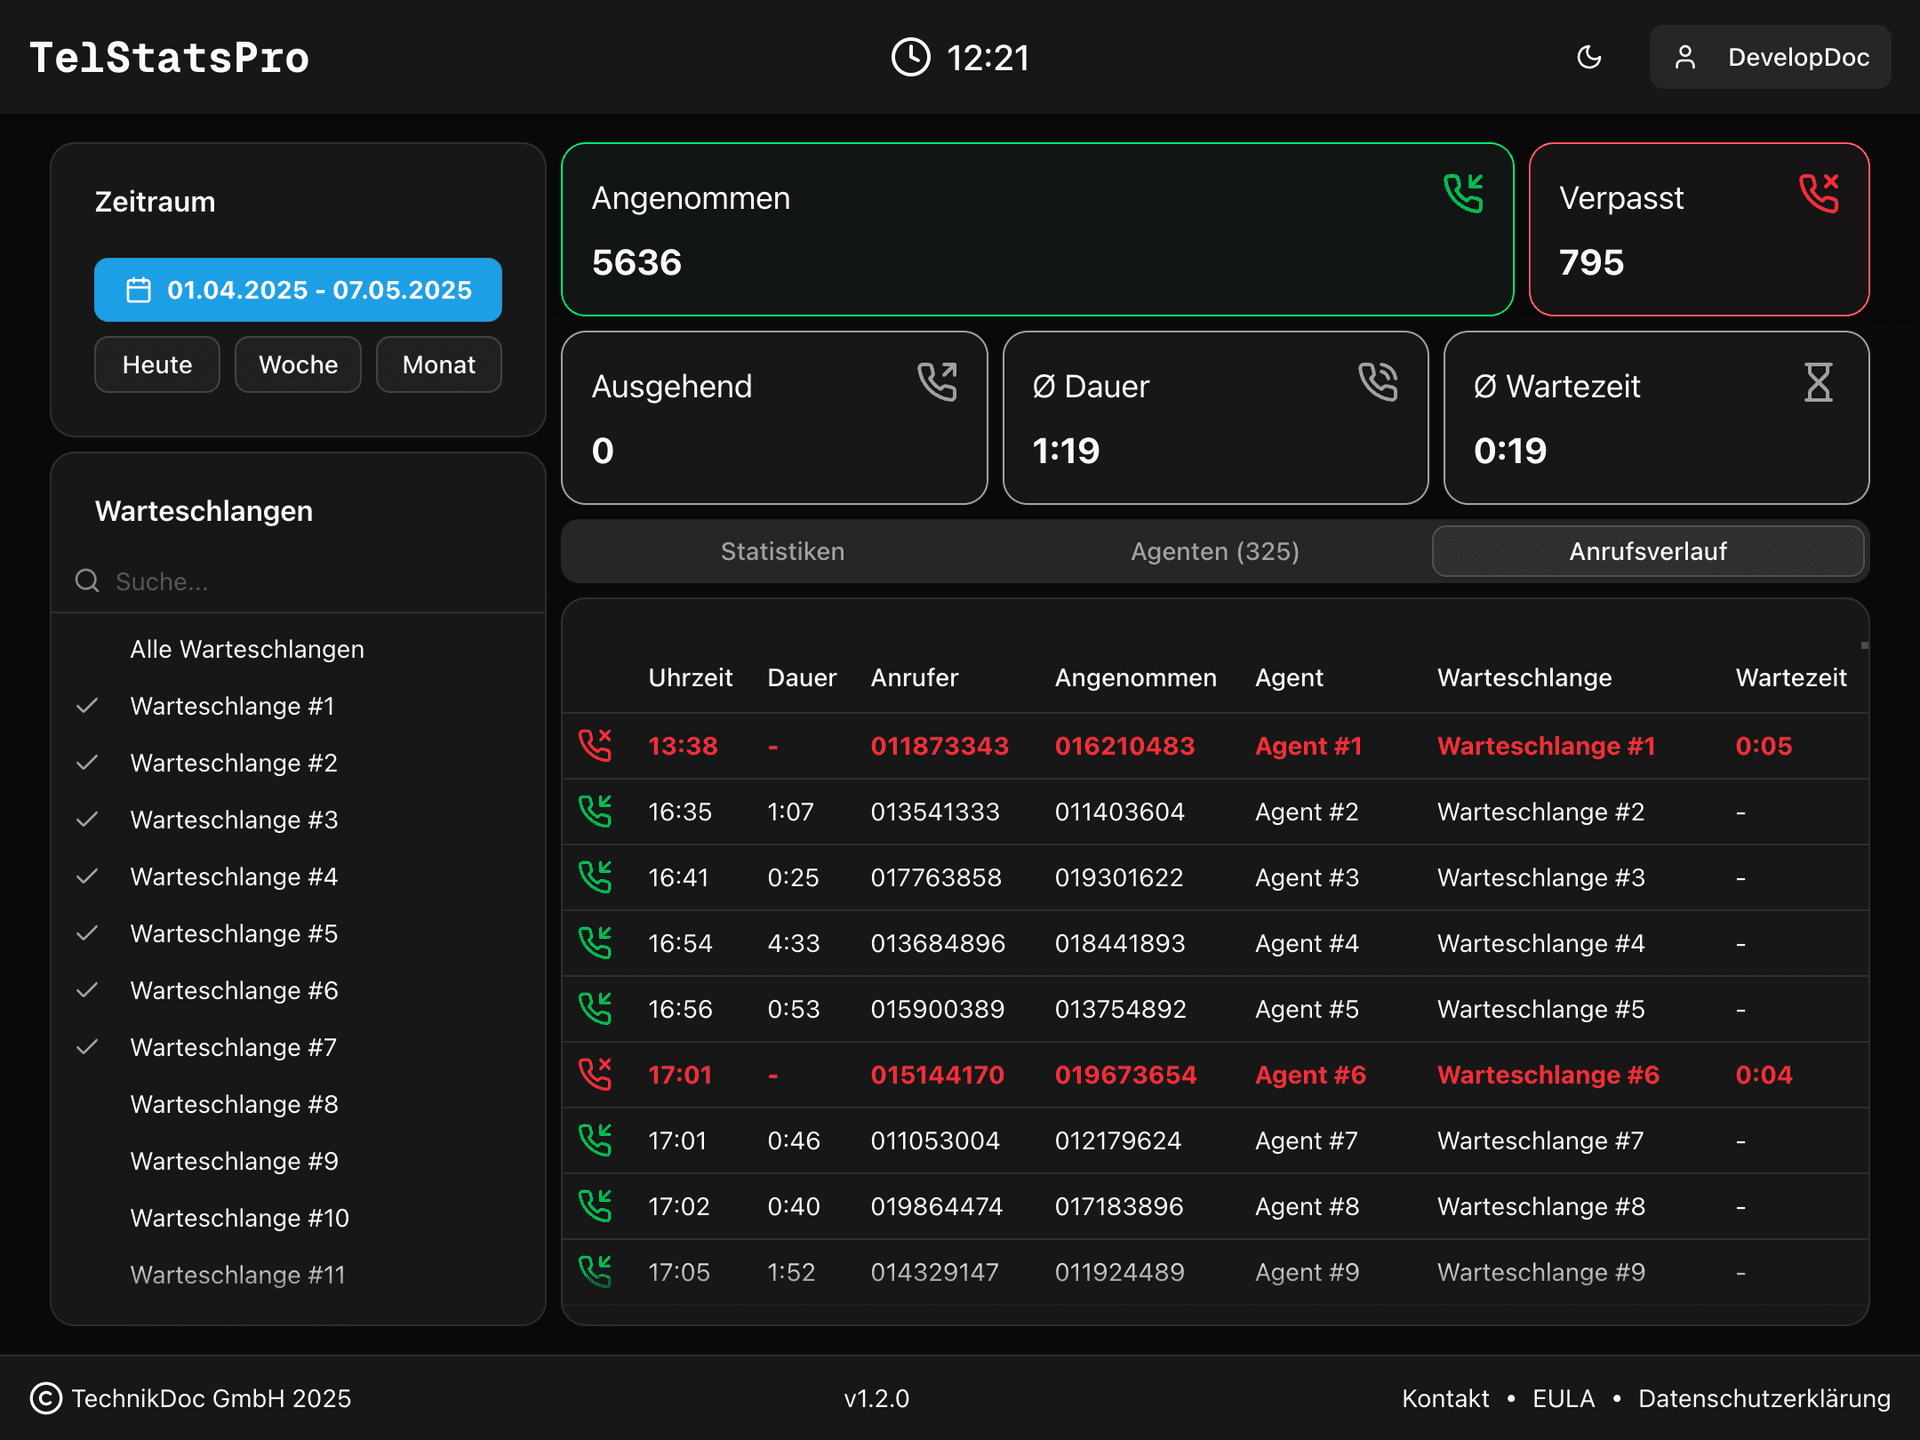Deselect Warteschlange #2 in queue list
This screenshot has width=1920, height=1440.
pos(298,763)
